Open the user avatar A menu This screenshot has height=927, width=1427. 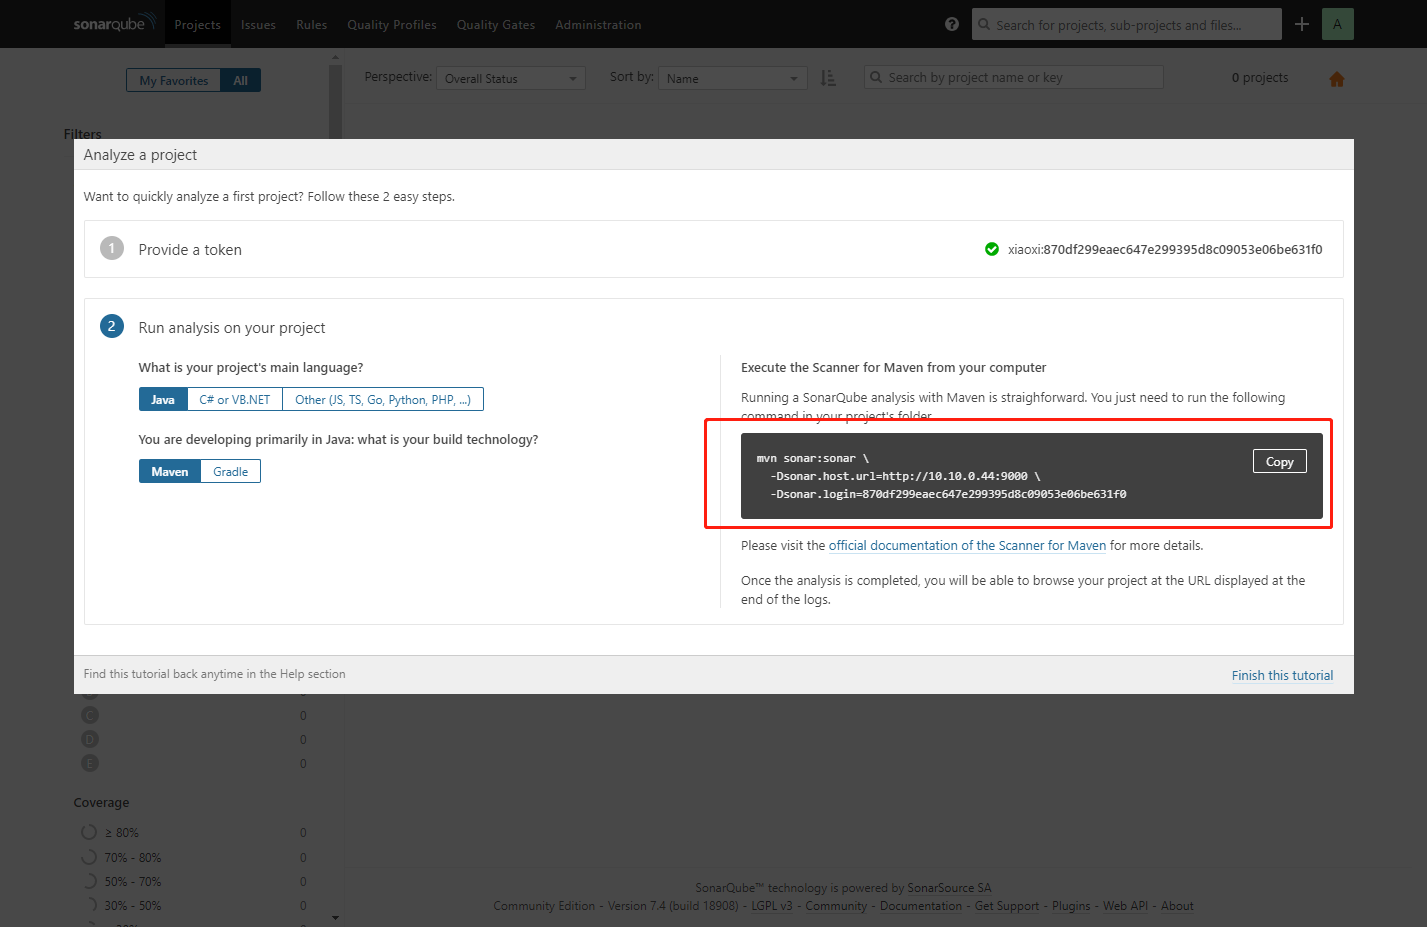coord(1338,24)
